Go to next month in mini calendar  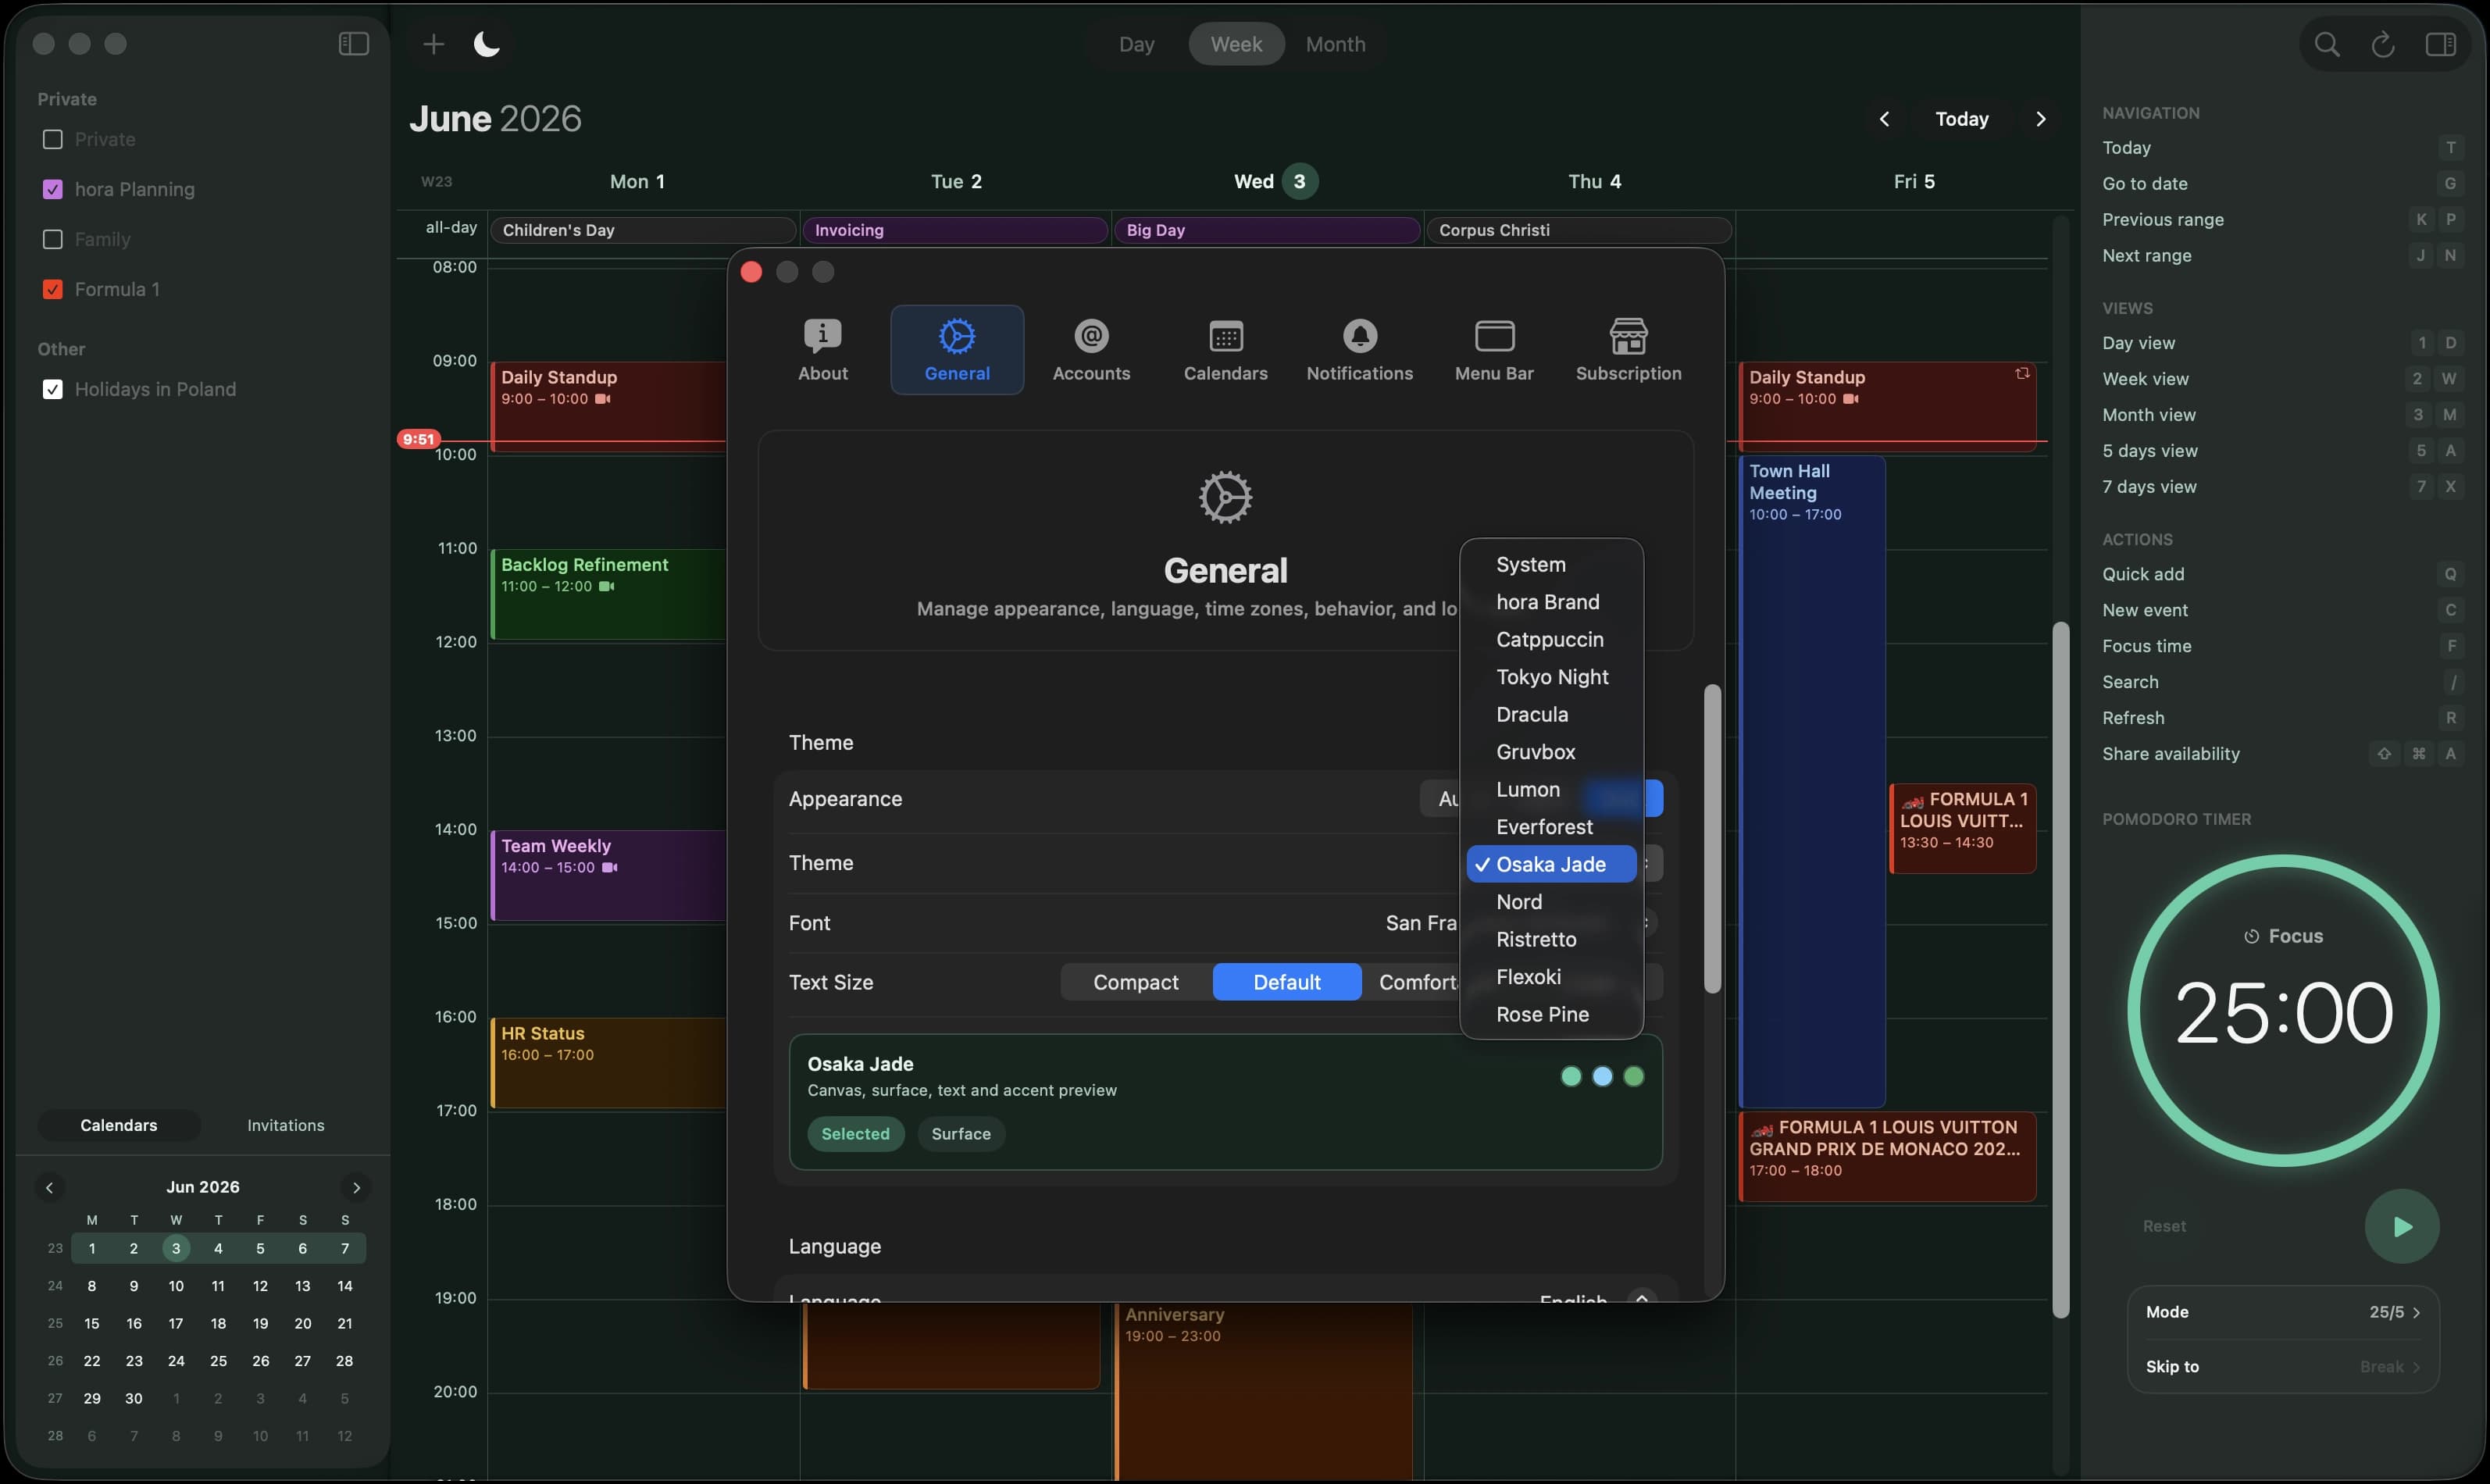pyautogui.click(x=356, y=1187)
